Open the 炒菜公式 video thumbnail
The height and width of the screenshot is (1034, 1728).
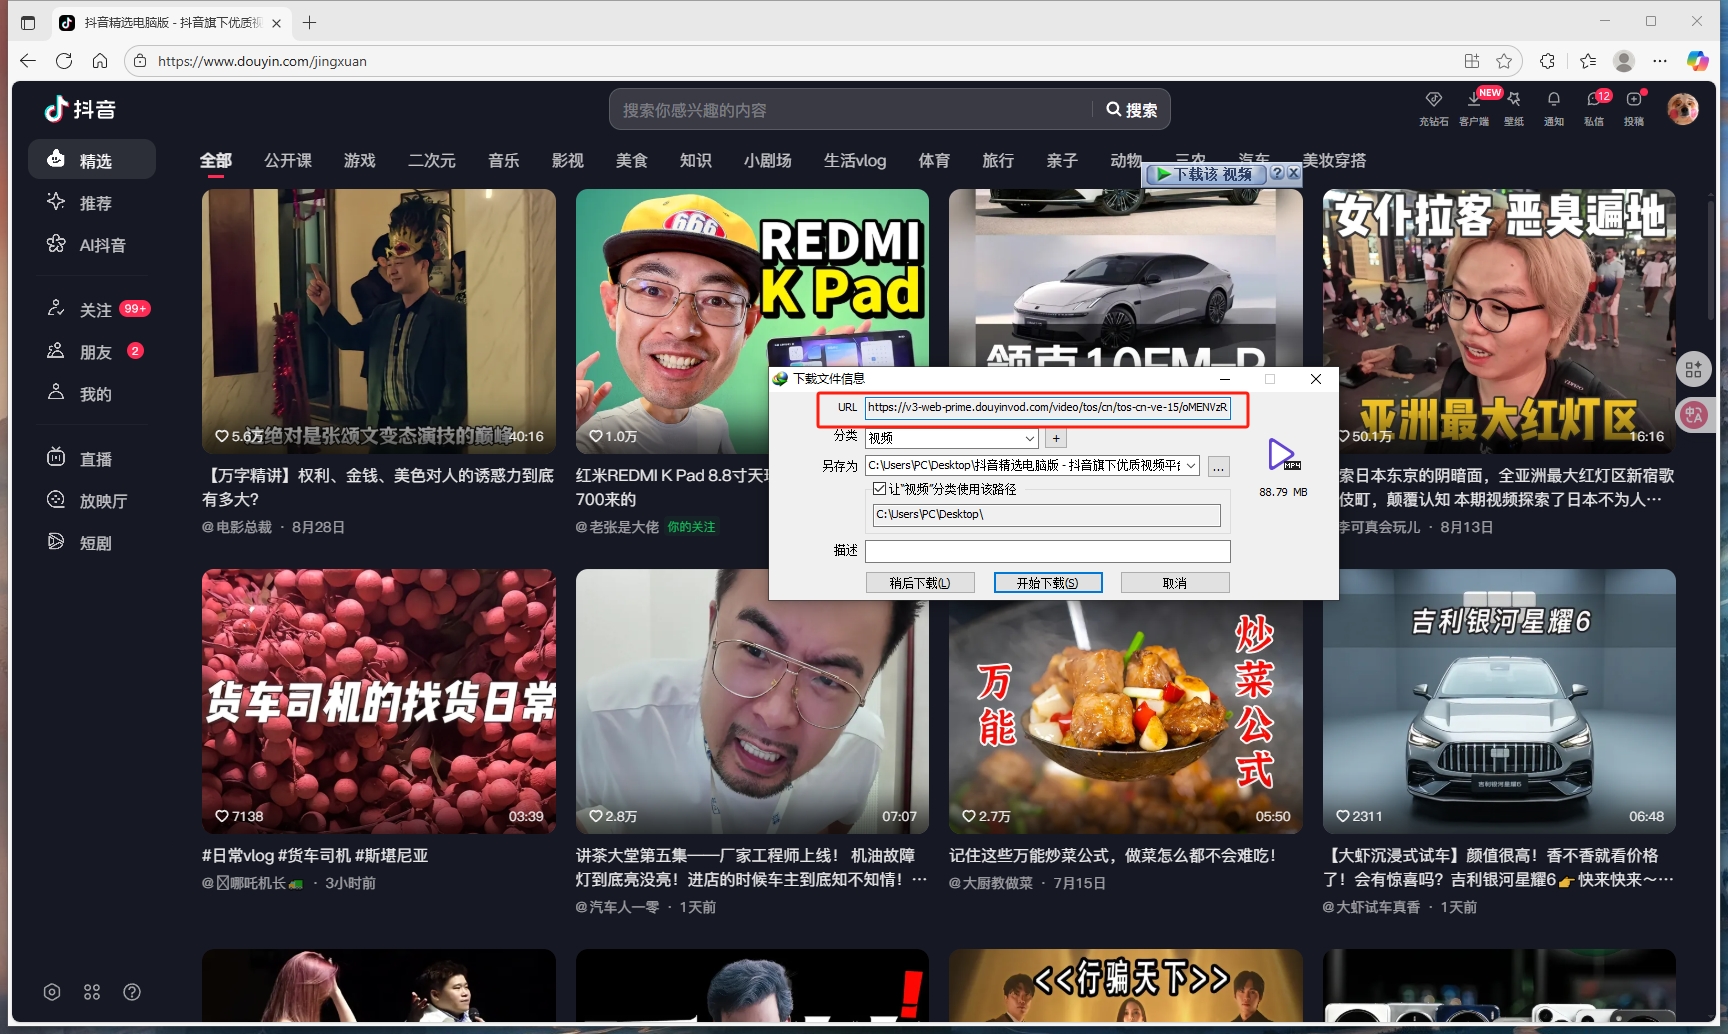point(1126,716)
